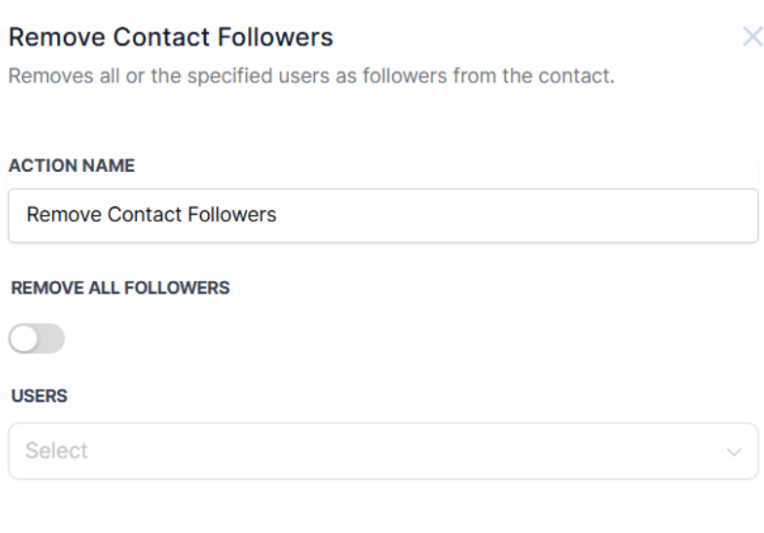Place cursor at end of Action Name field
Viewport: 764px width, 533px height.
(x=500, y=215)
